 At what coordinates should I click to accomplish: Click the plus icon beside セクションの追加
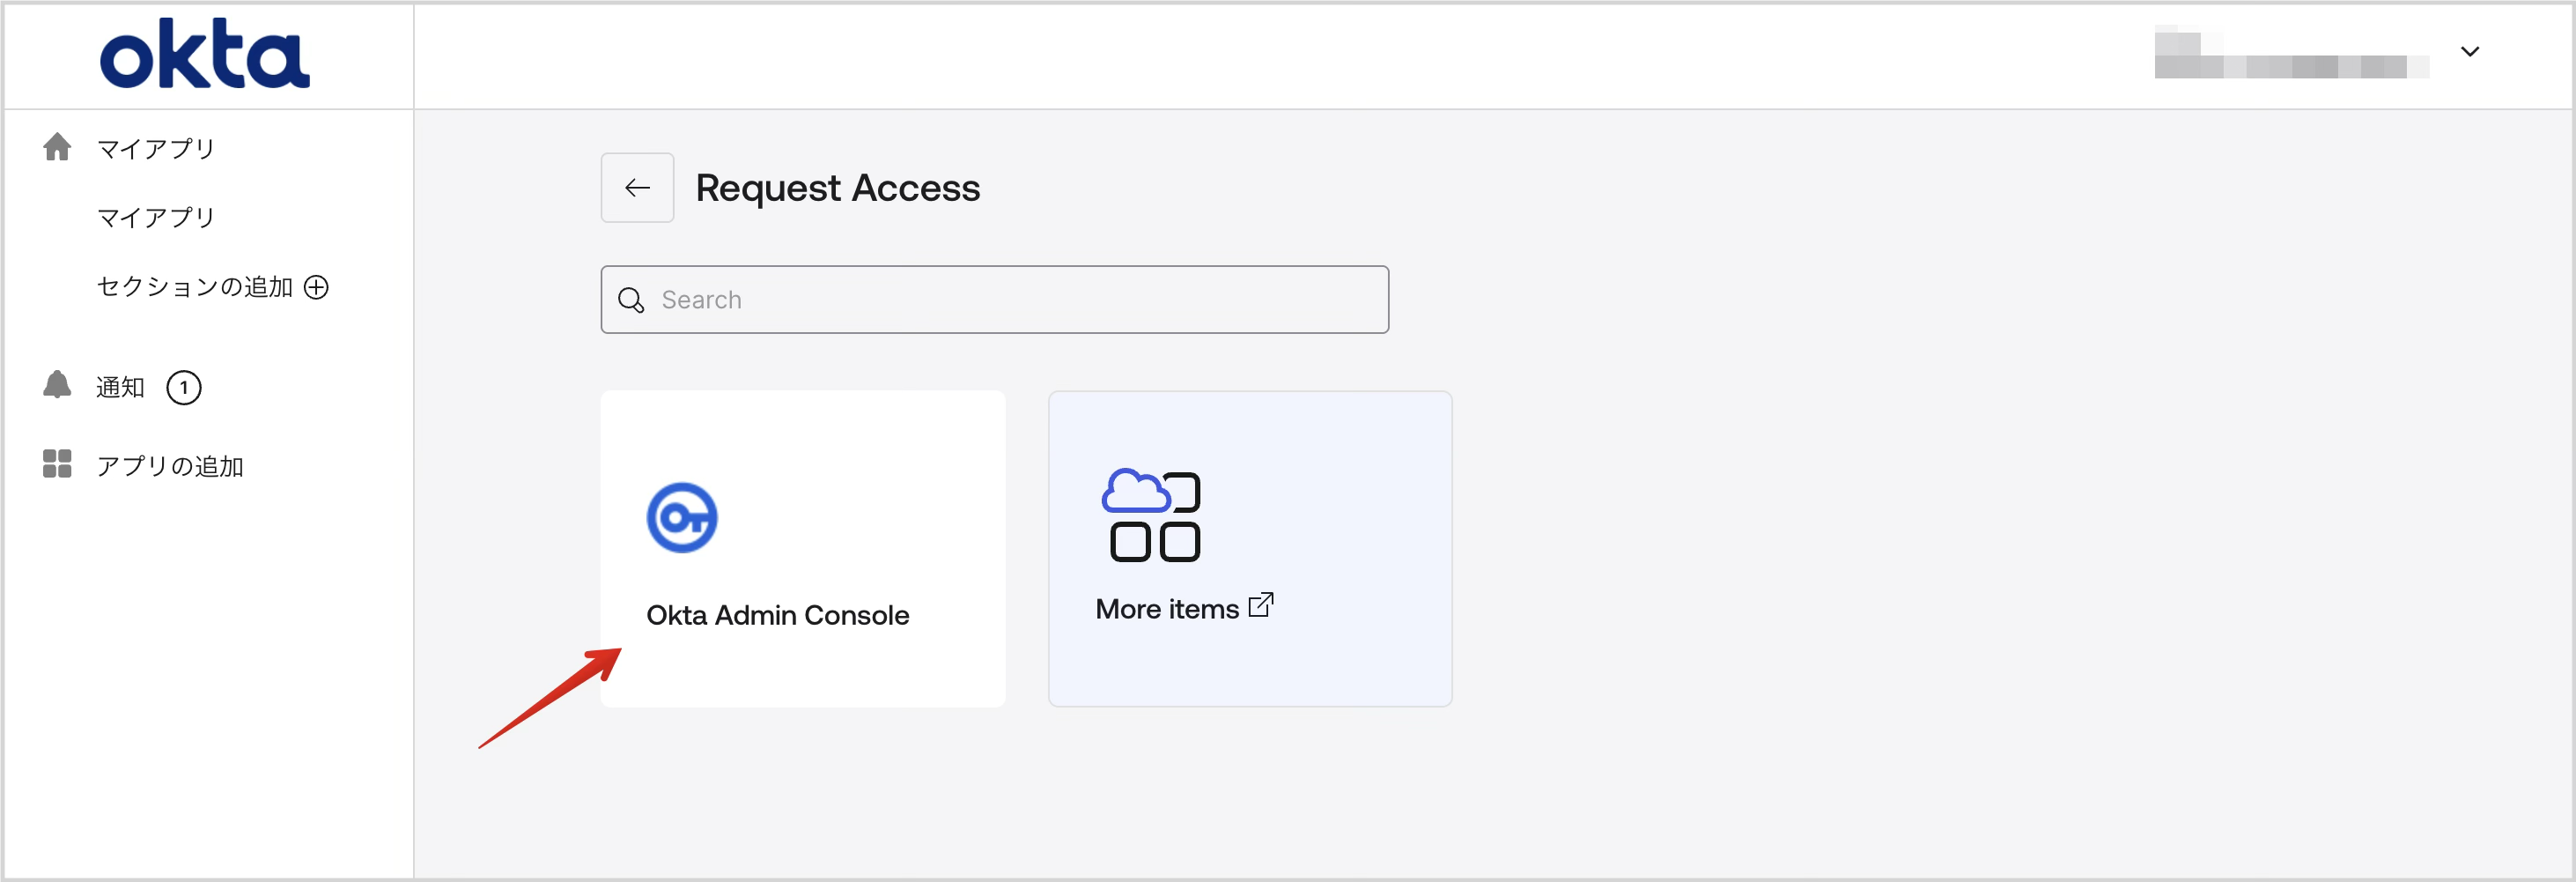coord(316,286)
